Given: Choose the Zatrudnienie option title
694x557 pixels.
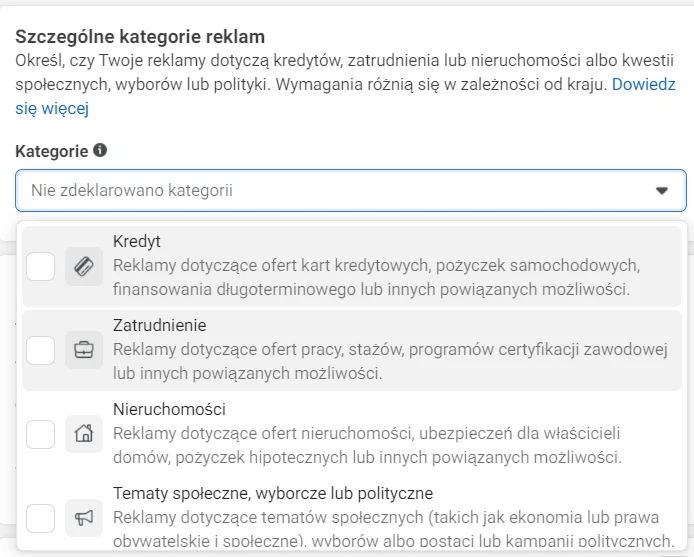Looking at the screenshot, I should coord(160,326).
